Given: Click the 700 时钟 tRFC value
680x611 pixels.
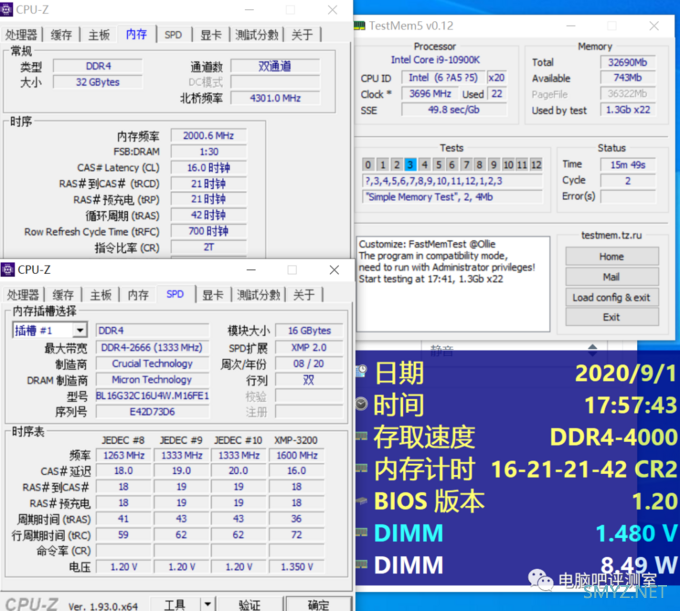Looking at the screenshot, I should [209, 231].
